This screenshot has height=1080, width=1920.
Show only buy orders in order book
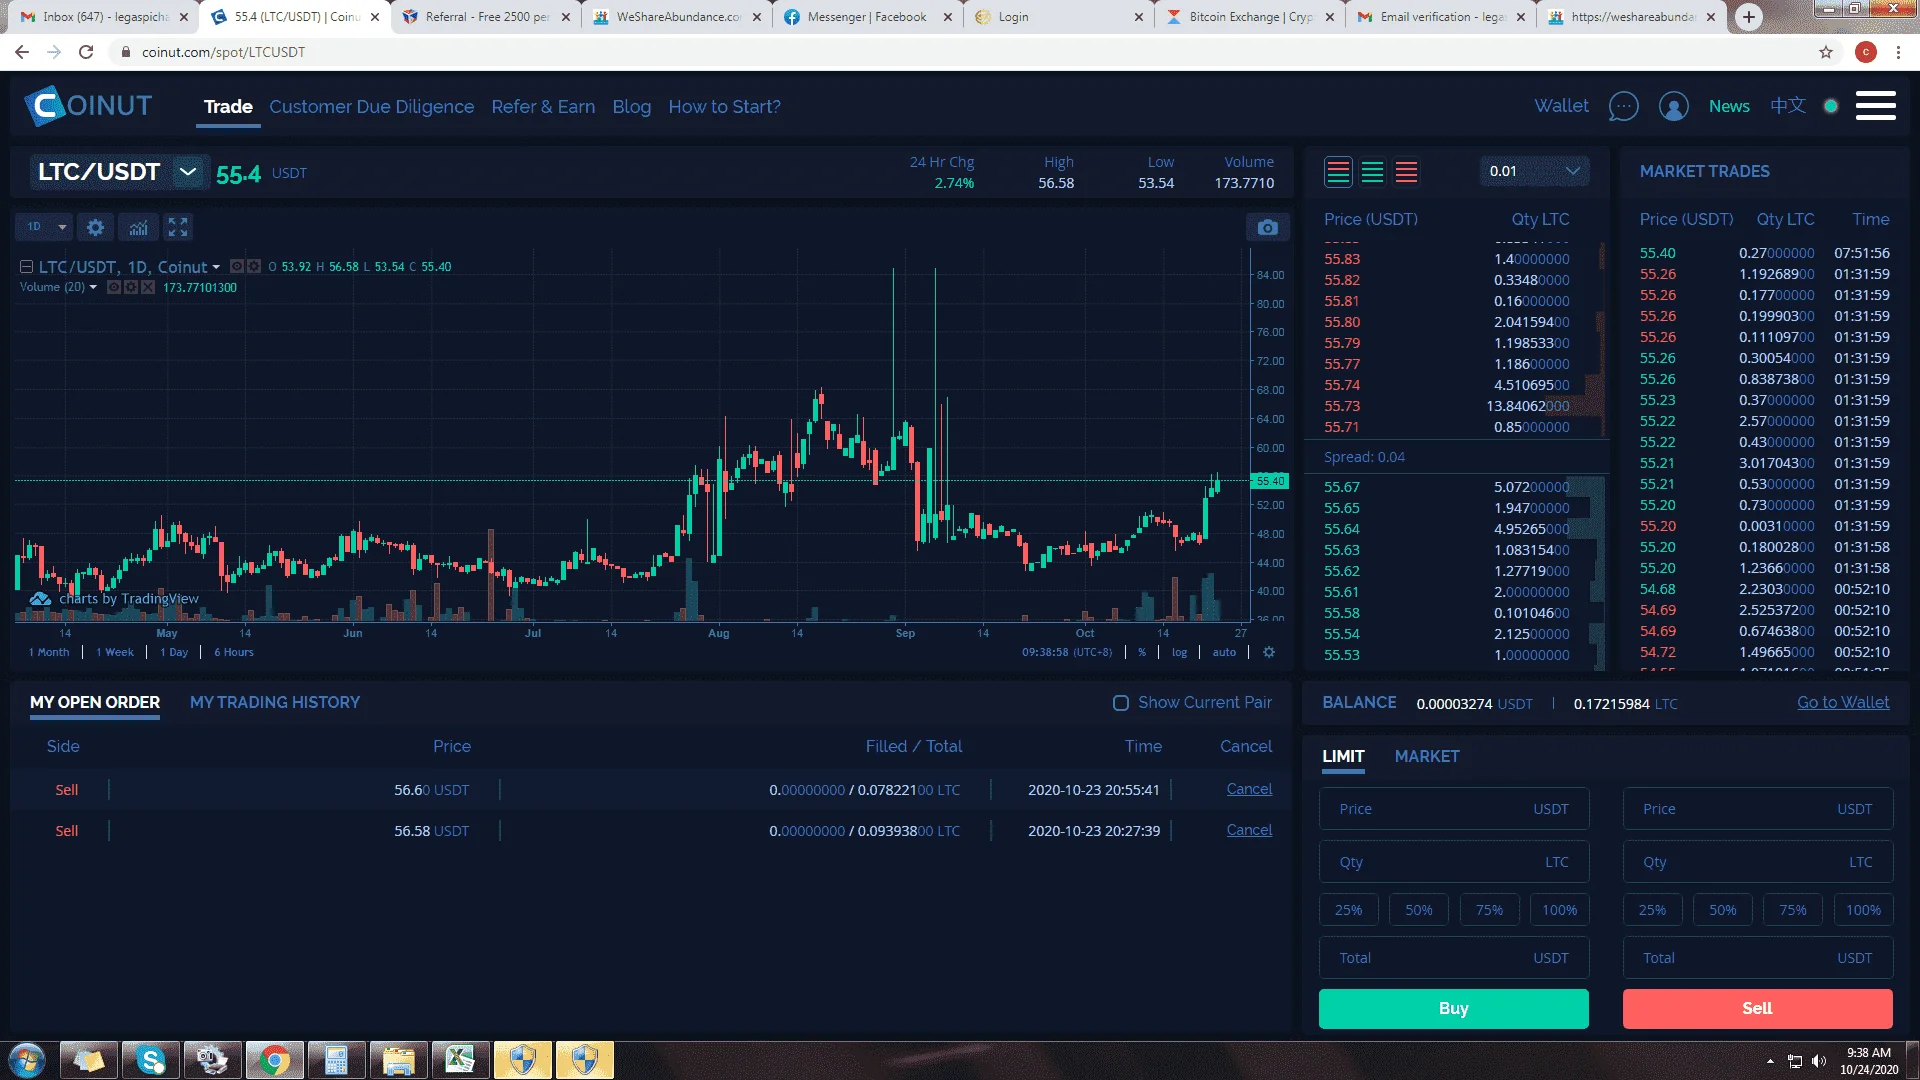click(x=1373, y=172)
